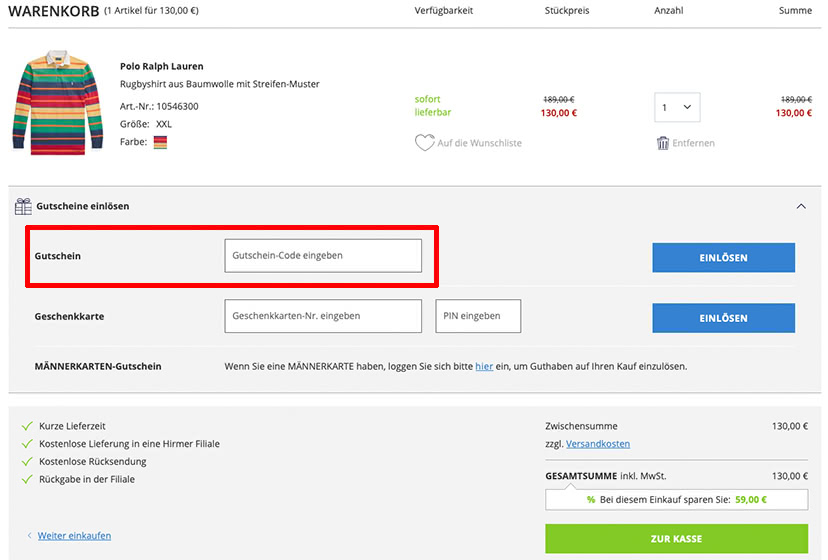Image resolution: width=828 pixels, height=560 pixels.
Task: Click the Zwischensumme label
Action: [x=581, y=426]
